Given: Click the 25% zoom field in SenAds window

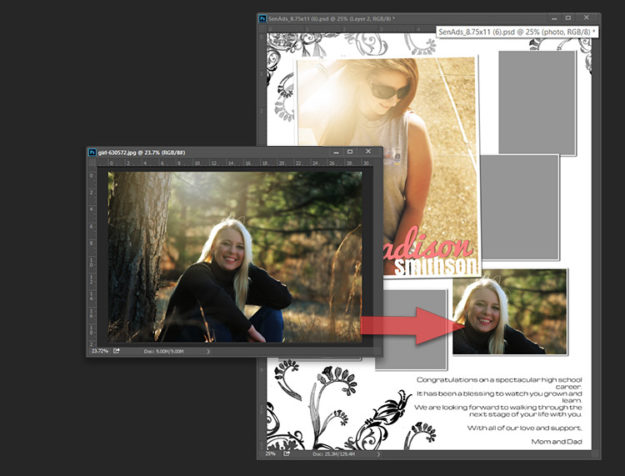Looking at the screenshot, I should pos(270,453).
